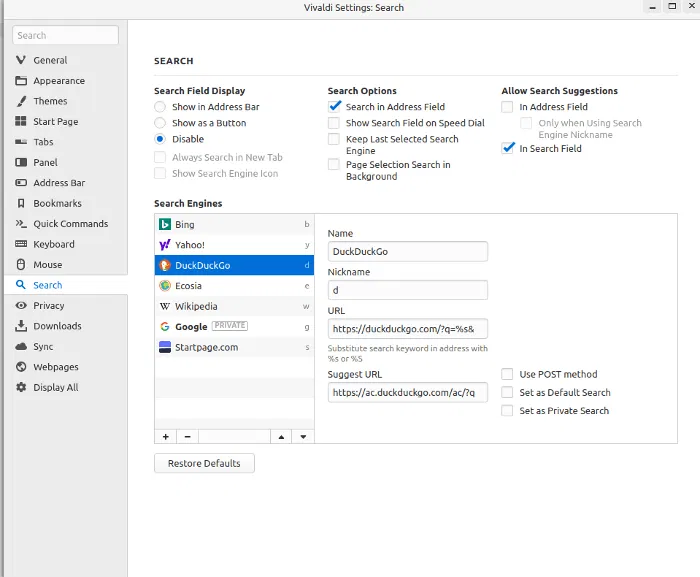700x577 pixels.
Task: Click the Start Page grid icon
Action: [x=21, y=121]
